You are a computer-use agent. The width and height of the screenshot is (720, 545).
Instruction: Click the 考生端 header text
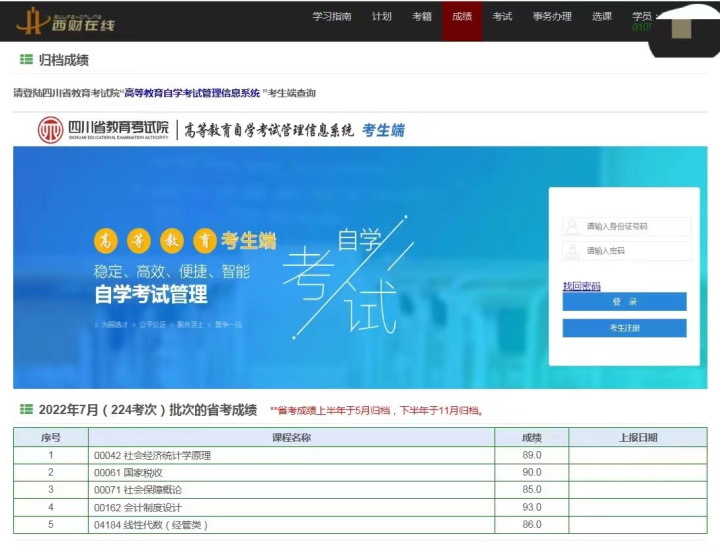(x=383, y=130)
